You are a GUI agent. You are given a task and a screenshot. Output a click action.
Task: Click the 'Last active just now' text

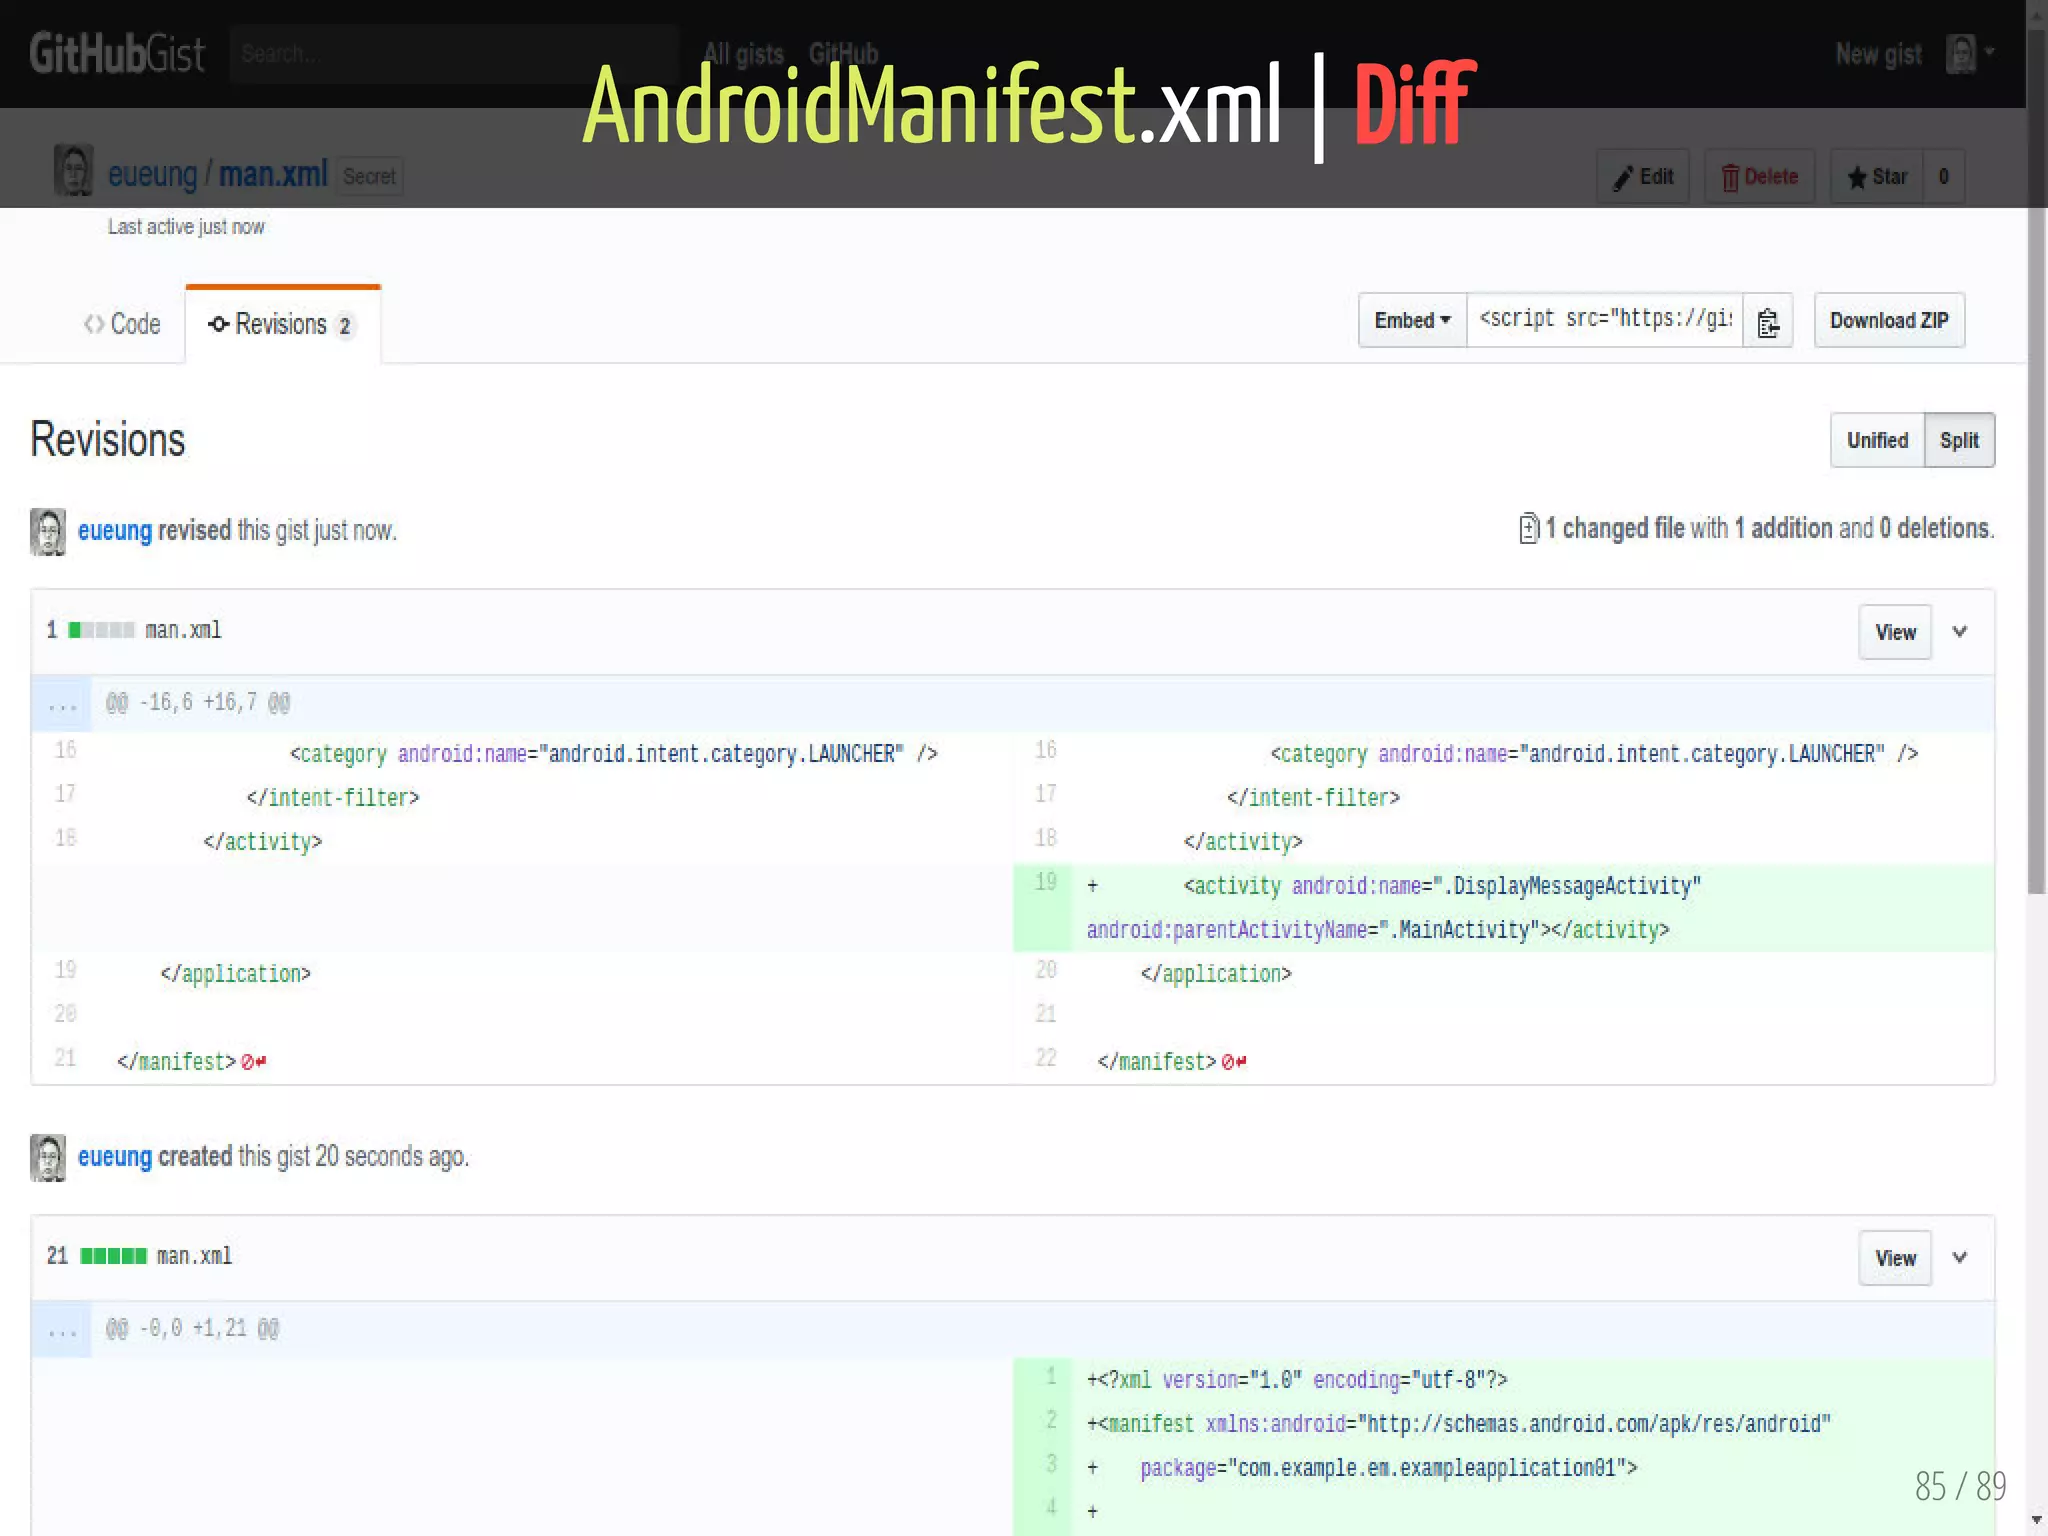coord(186,227)
